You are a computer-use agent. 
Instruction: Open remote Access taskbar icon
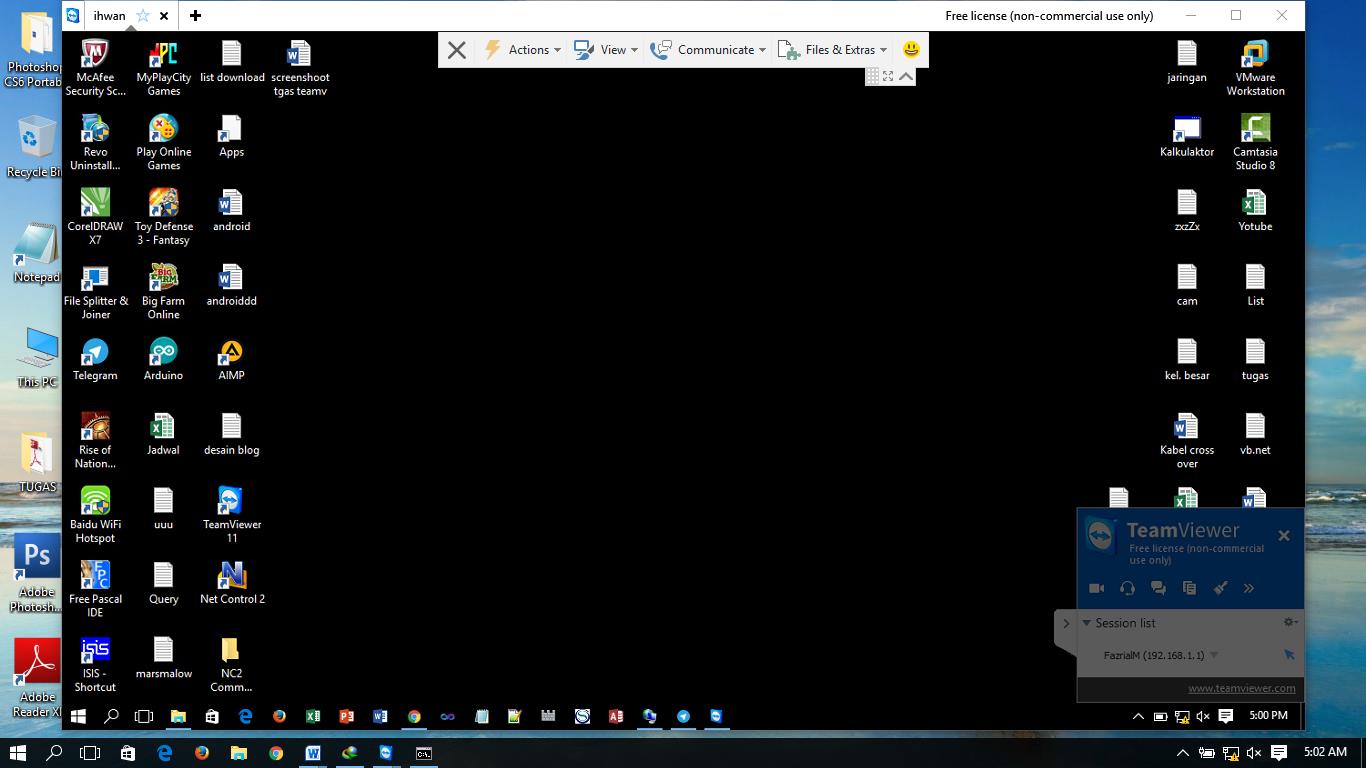616,716
